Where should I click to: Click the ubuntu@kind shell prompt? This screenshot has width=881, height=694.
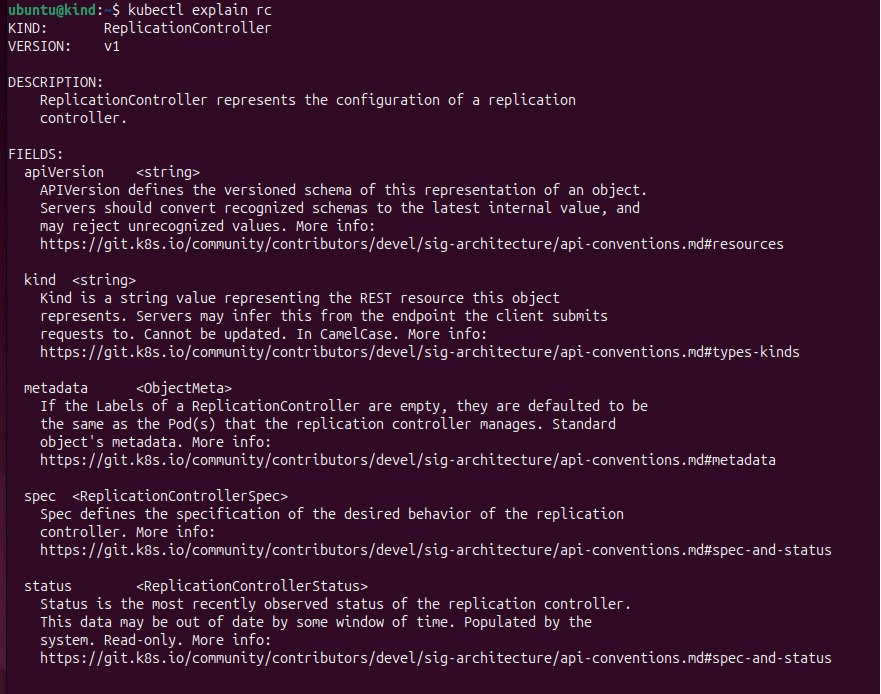(x=52, y=10)
